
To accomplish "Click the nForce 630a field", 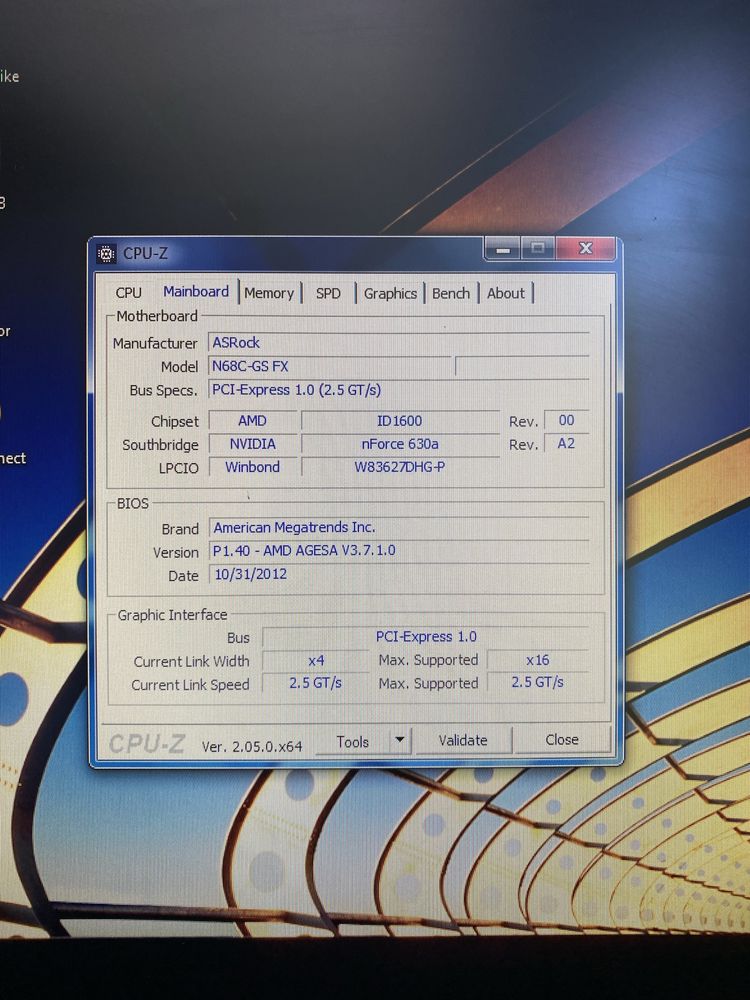I will coord(400,444).
